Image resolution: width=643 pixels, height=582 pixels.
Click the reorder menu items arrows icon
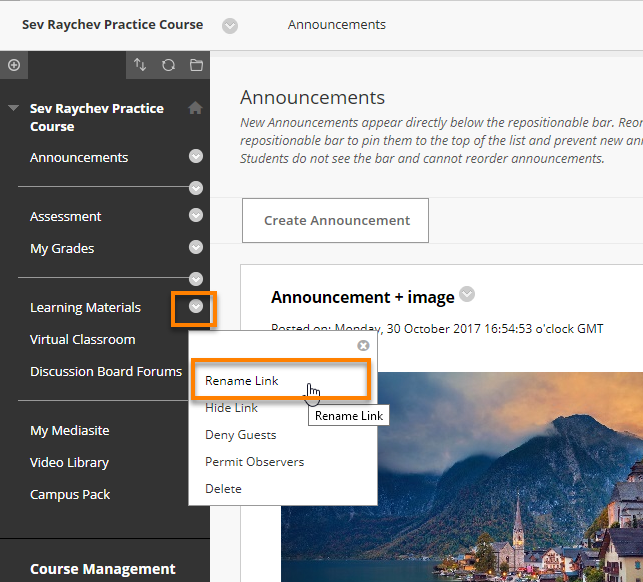[140, 65]
